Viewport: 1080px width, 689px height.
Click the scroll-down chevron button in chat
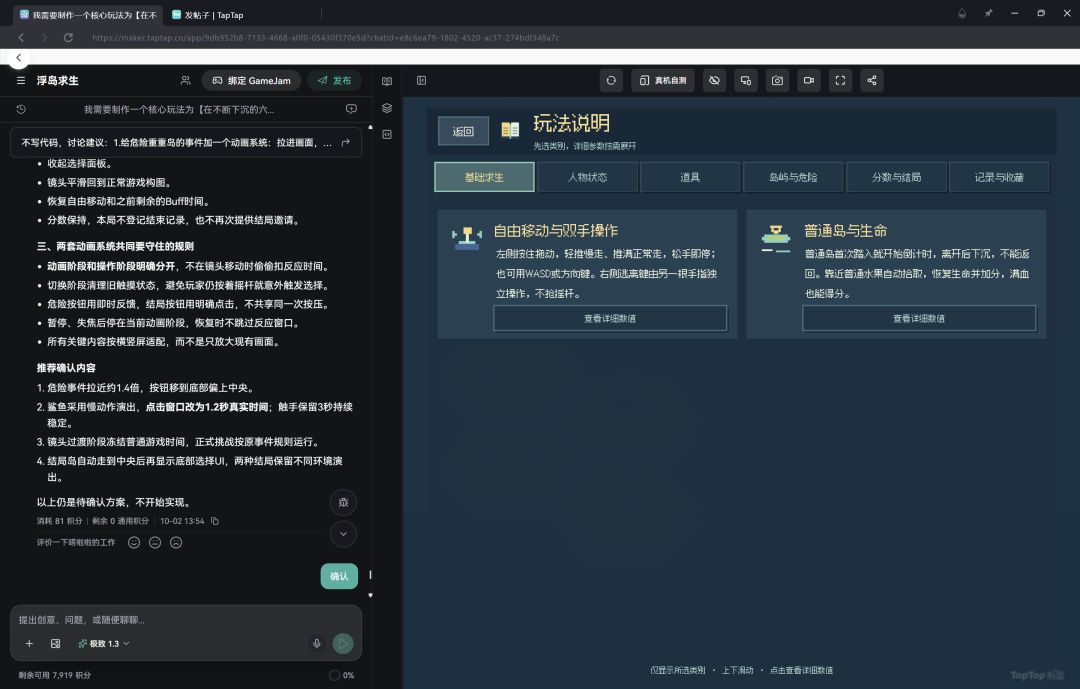coord(343,534)
